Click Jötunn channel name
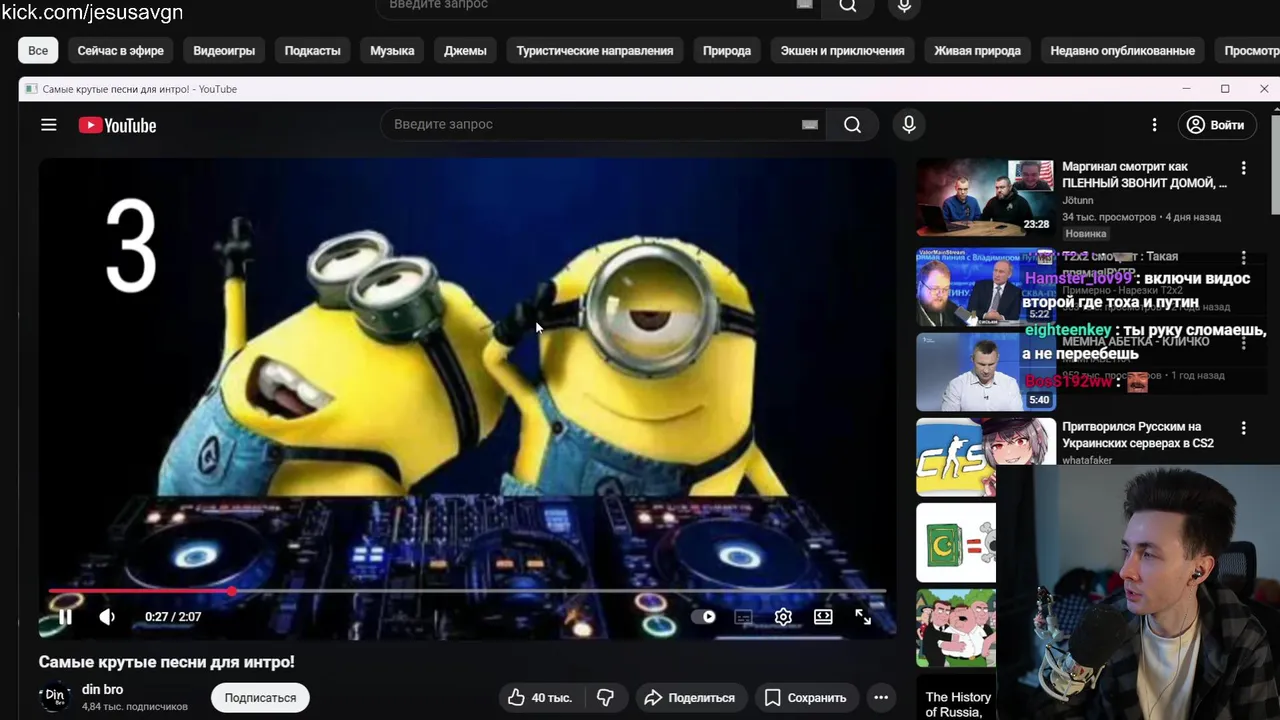The width and height of the screenshot is (1280, 720). pyautogui.click(x=1077, y=200)
